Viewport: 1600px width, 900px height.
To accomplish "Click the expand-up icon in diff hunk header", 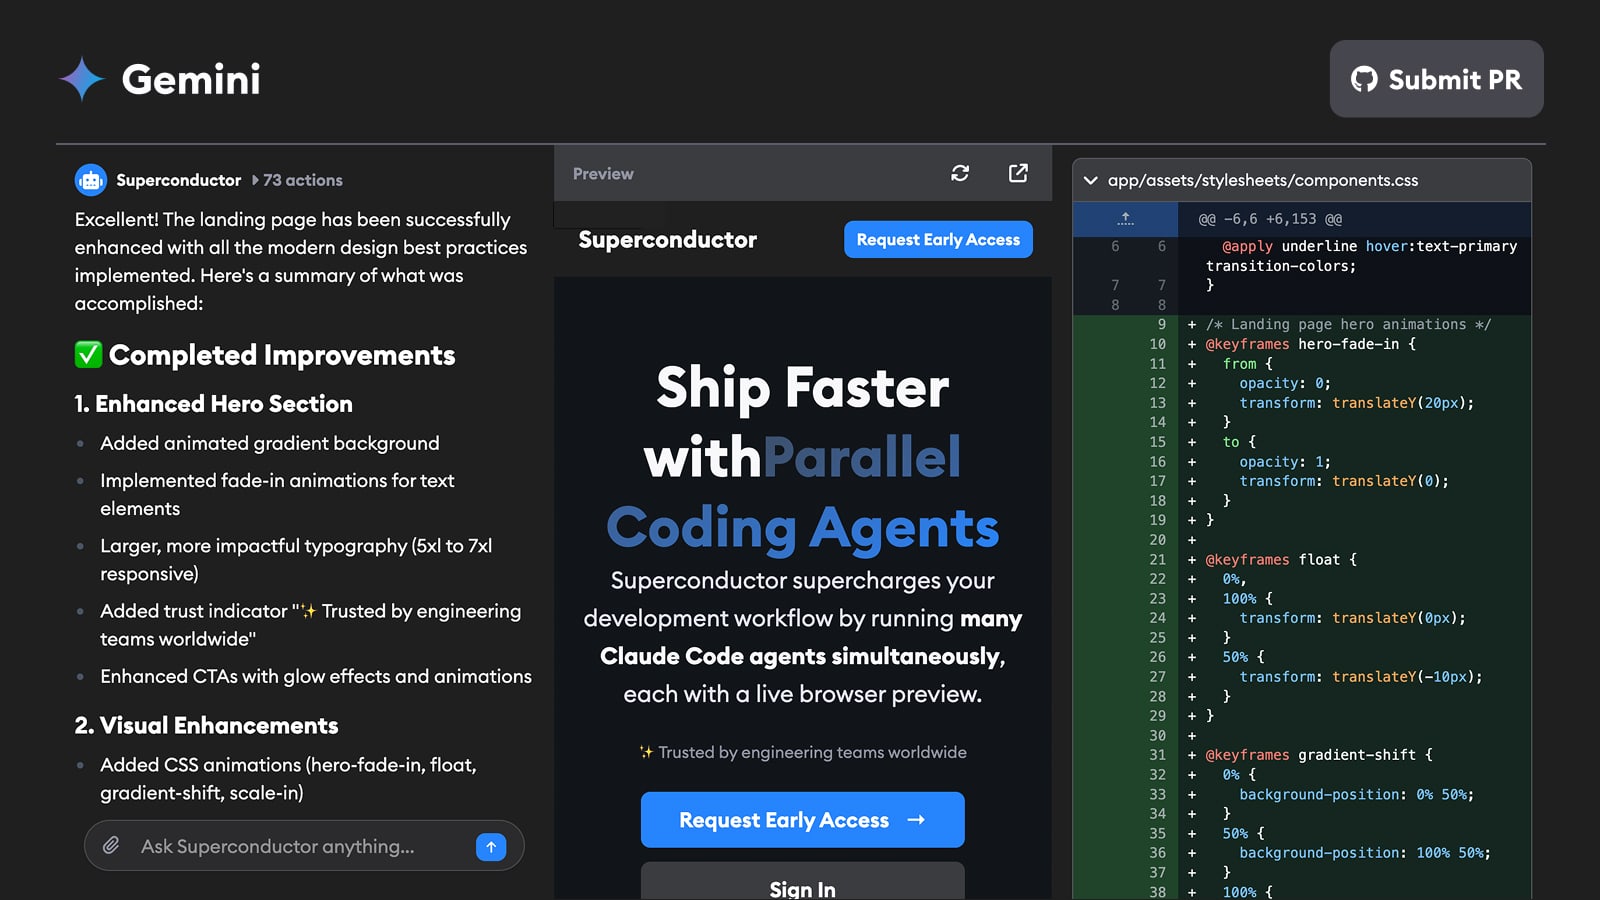I will pos(1126,219).
